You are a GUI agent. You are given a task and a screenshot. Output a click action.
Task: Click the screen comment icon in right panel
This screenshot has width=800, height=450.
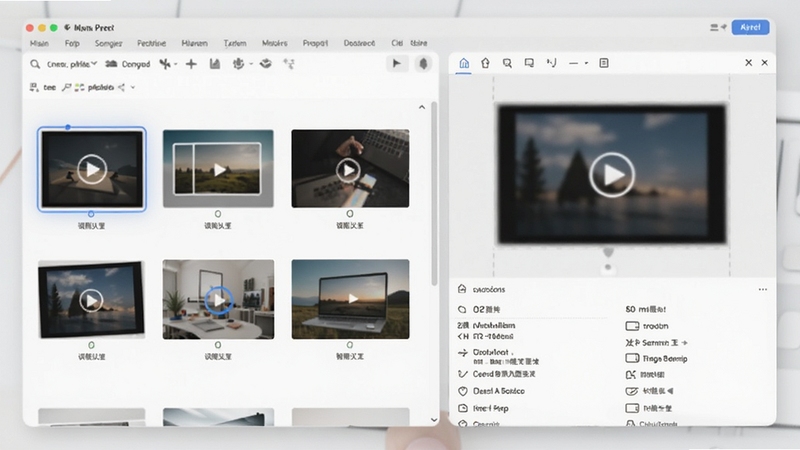click(529, 63)
